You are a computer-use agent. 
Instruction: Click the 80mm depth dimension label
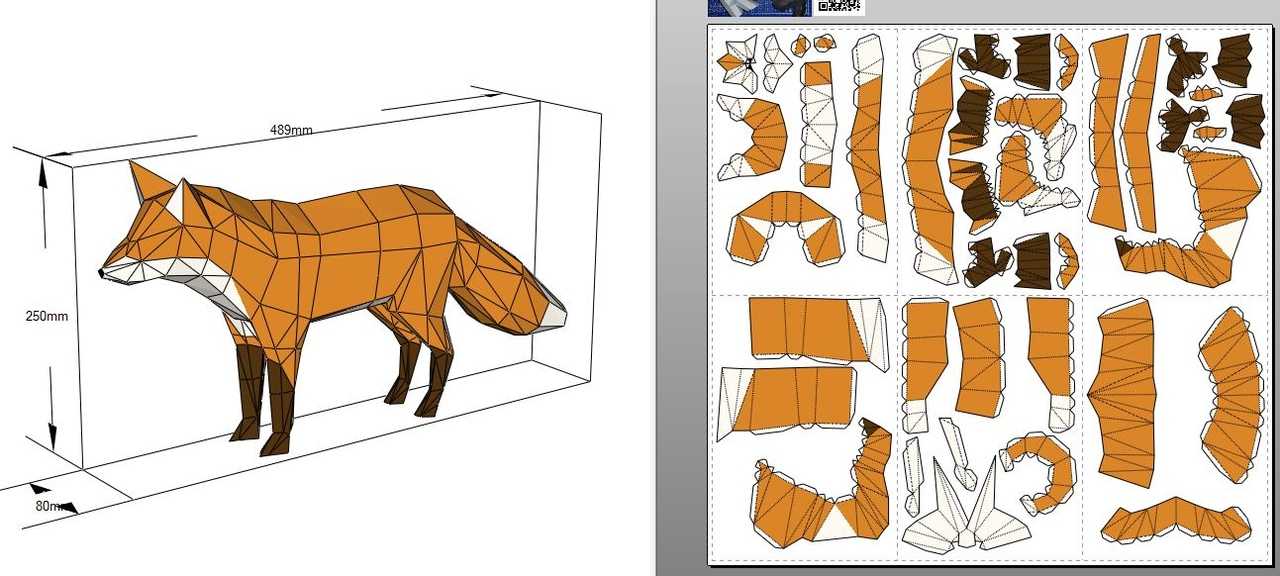(52, 506)
